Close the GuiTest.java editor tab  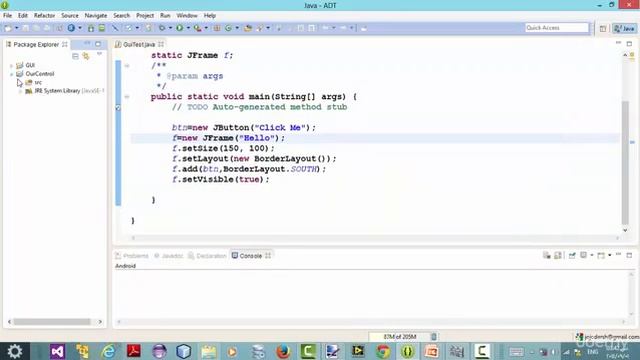[161, 44]
